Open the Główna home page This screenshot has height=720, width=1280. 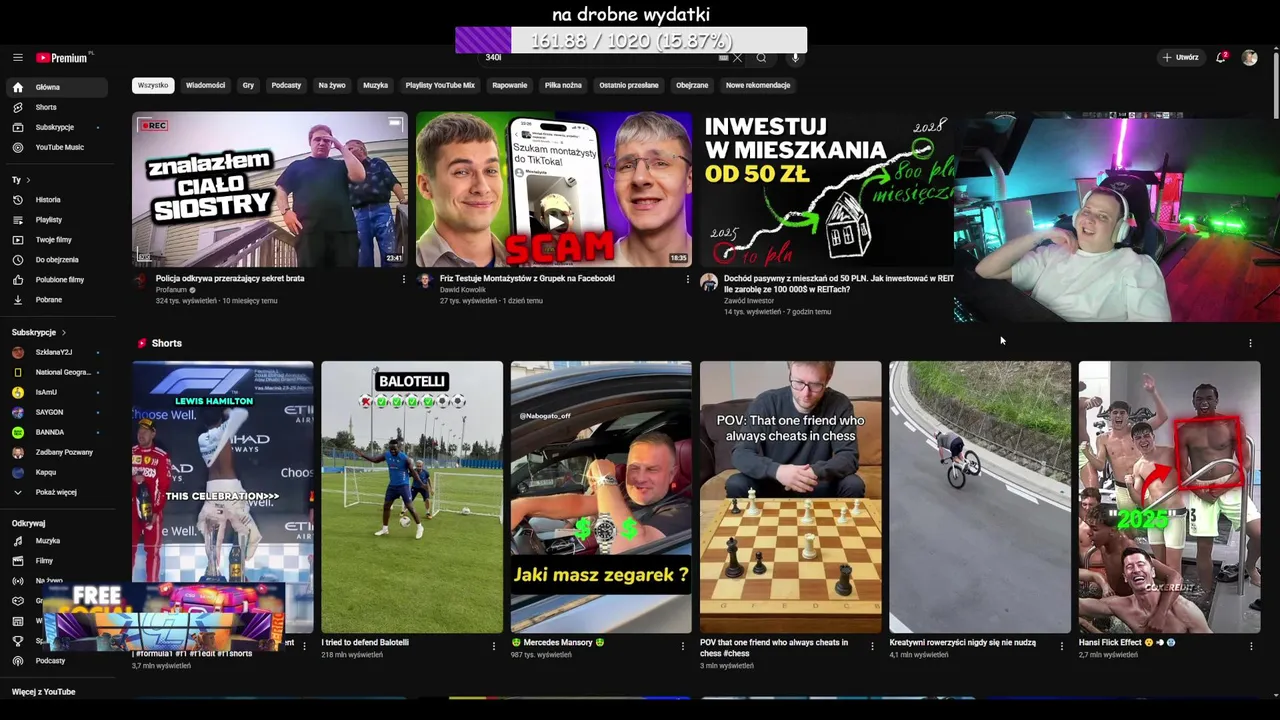(57, 87)
